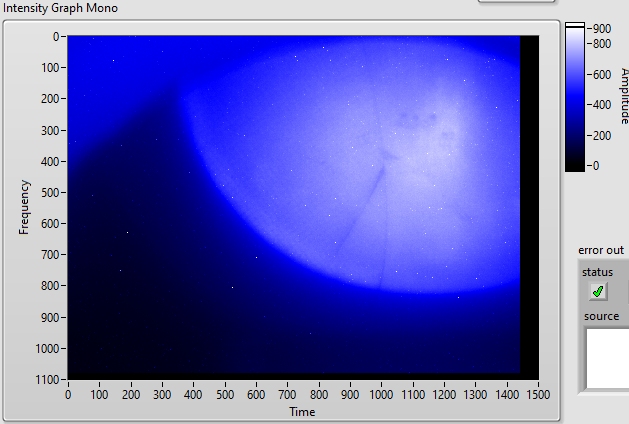Click the '1500' end marker on Time axis
The image size is (629, 424).
tap(538, 395)
